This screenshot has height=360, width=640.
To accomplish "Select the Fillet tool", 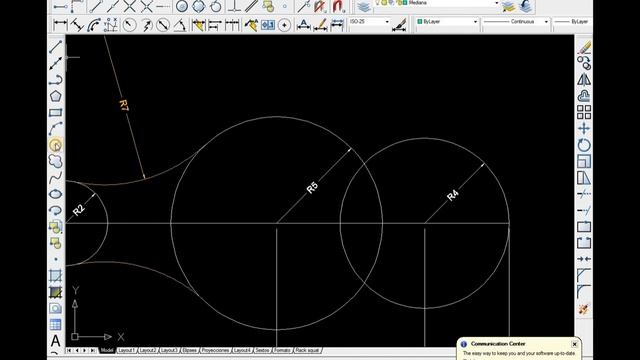I will coord(584,292).
